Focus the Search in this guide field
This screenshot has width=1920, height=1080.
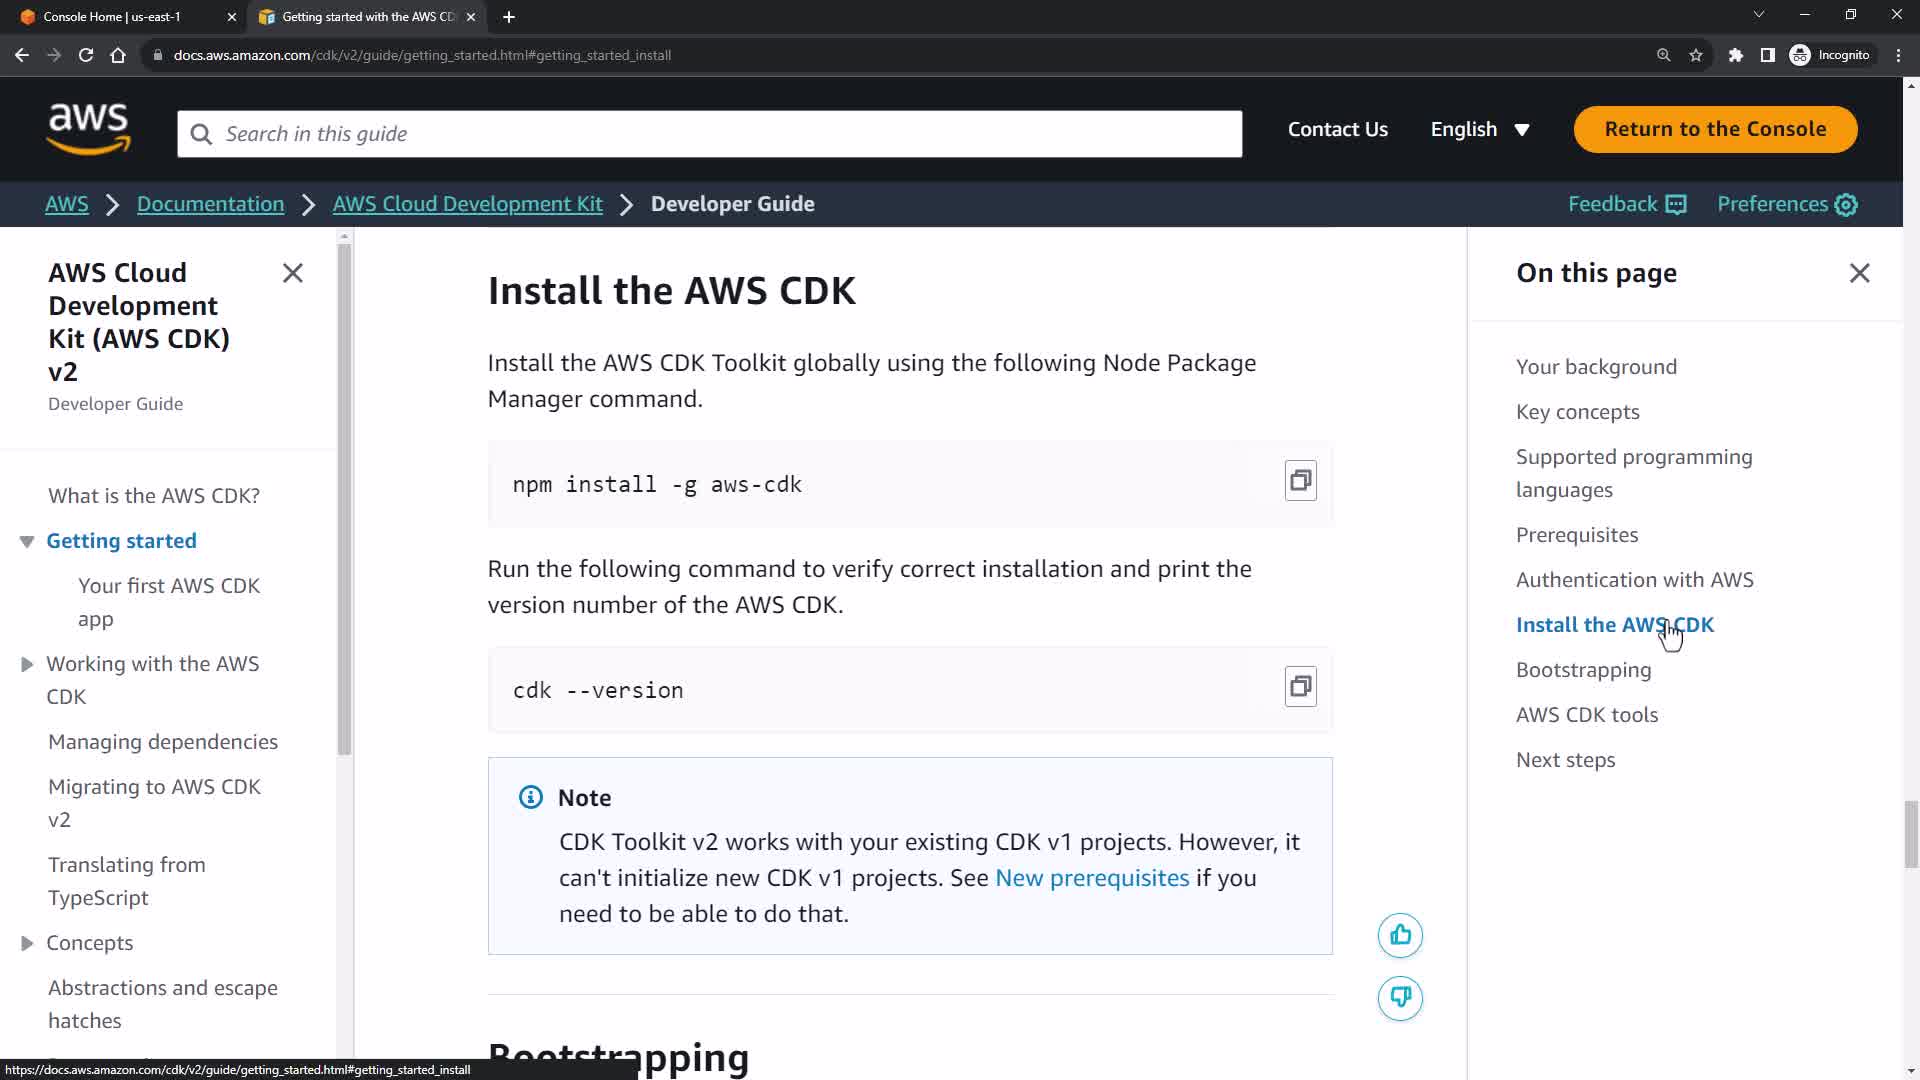710,134
